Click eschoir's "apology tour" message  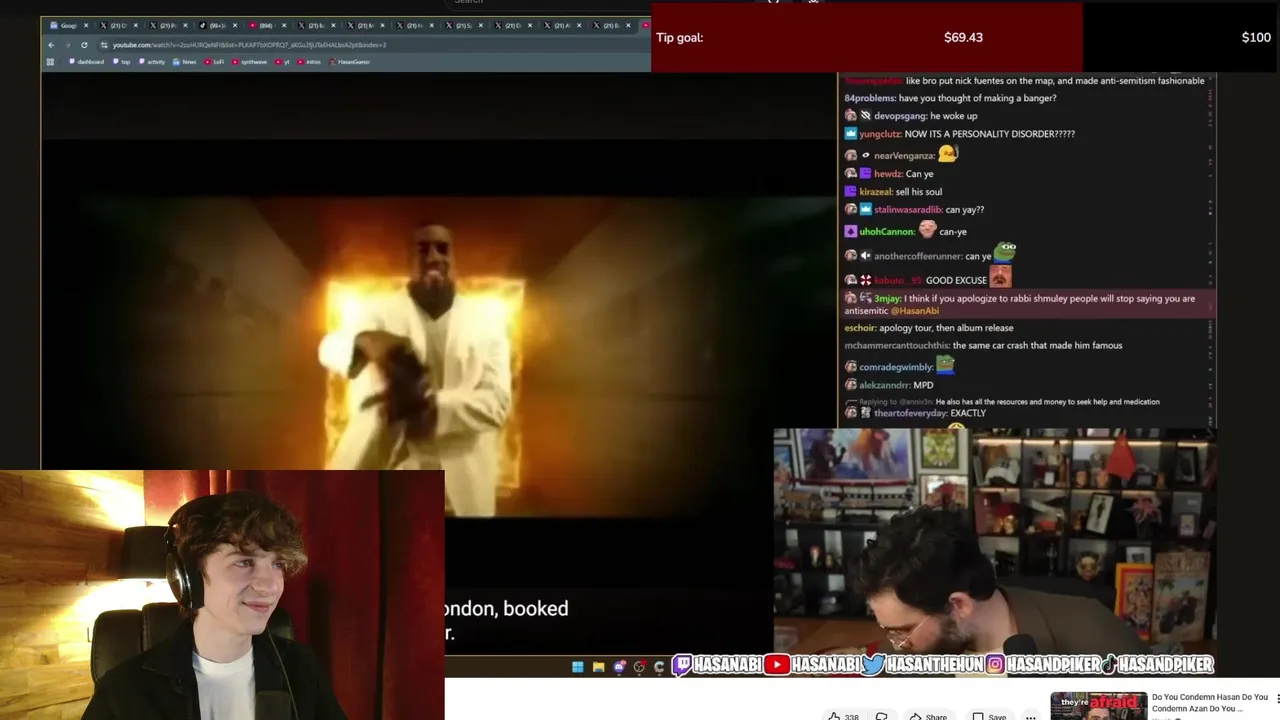(x=929, y=328)
